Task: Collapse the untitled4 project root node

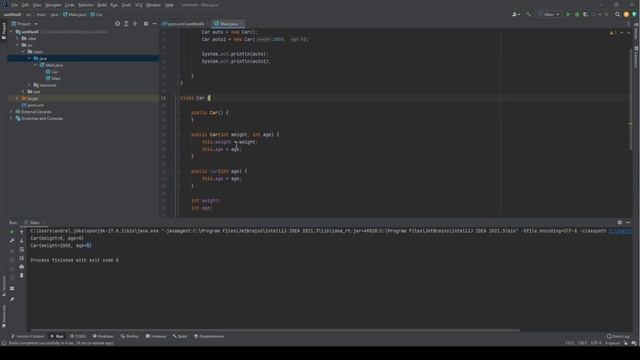Action: click(12, 32)
